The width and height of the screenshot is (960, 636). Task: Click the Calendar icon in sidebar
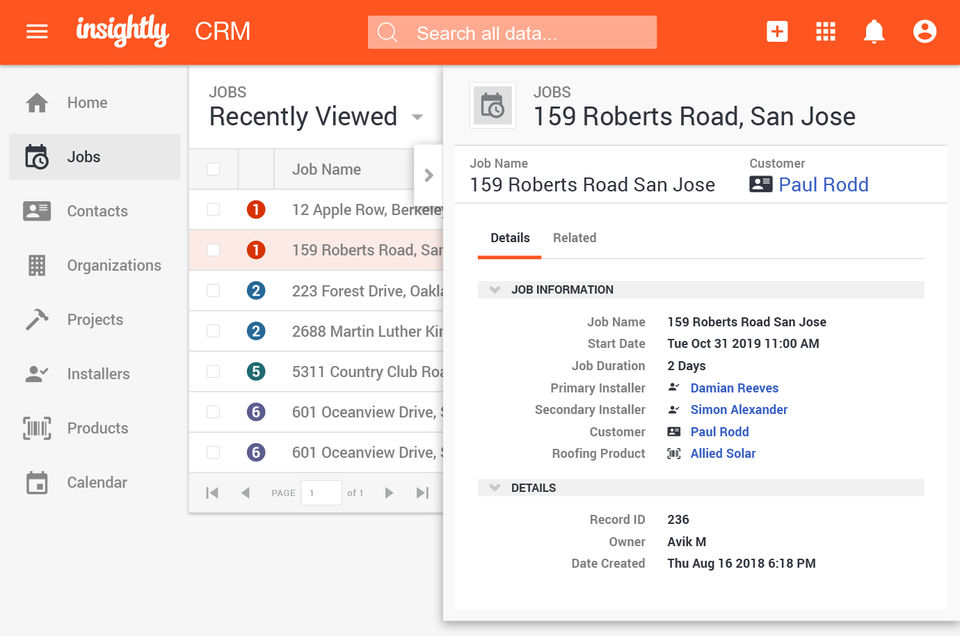[37, 482]
